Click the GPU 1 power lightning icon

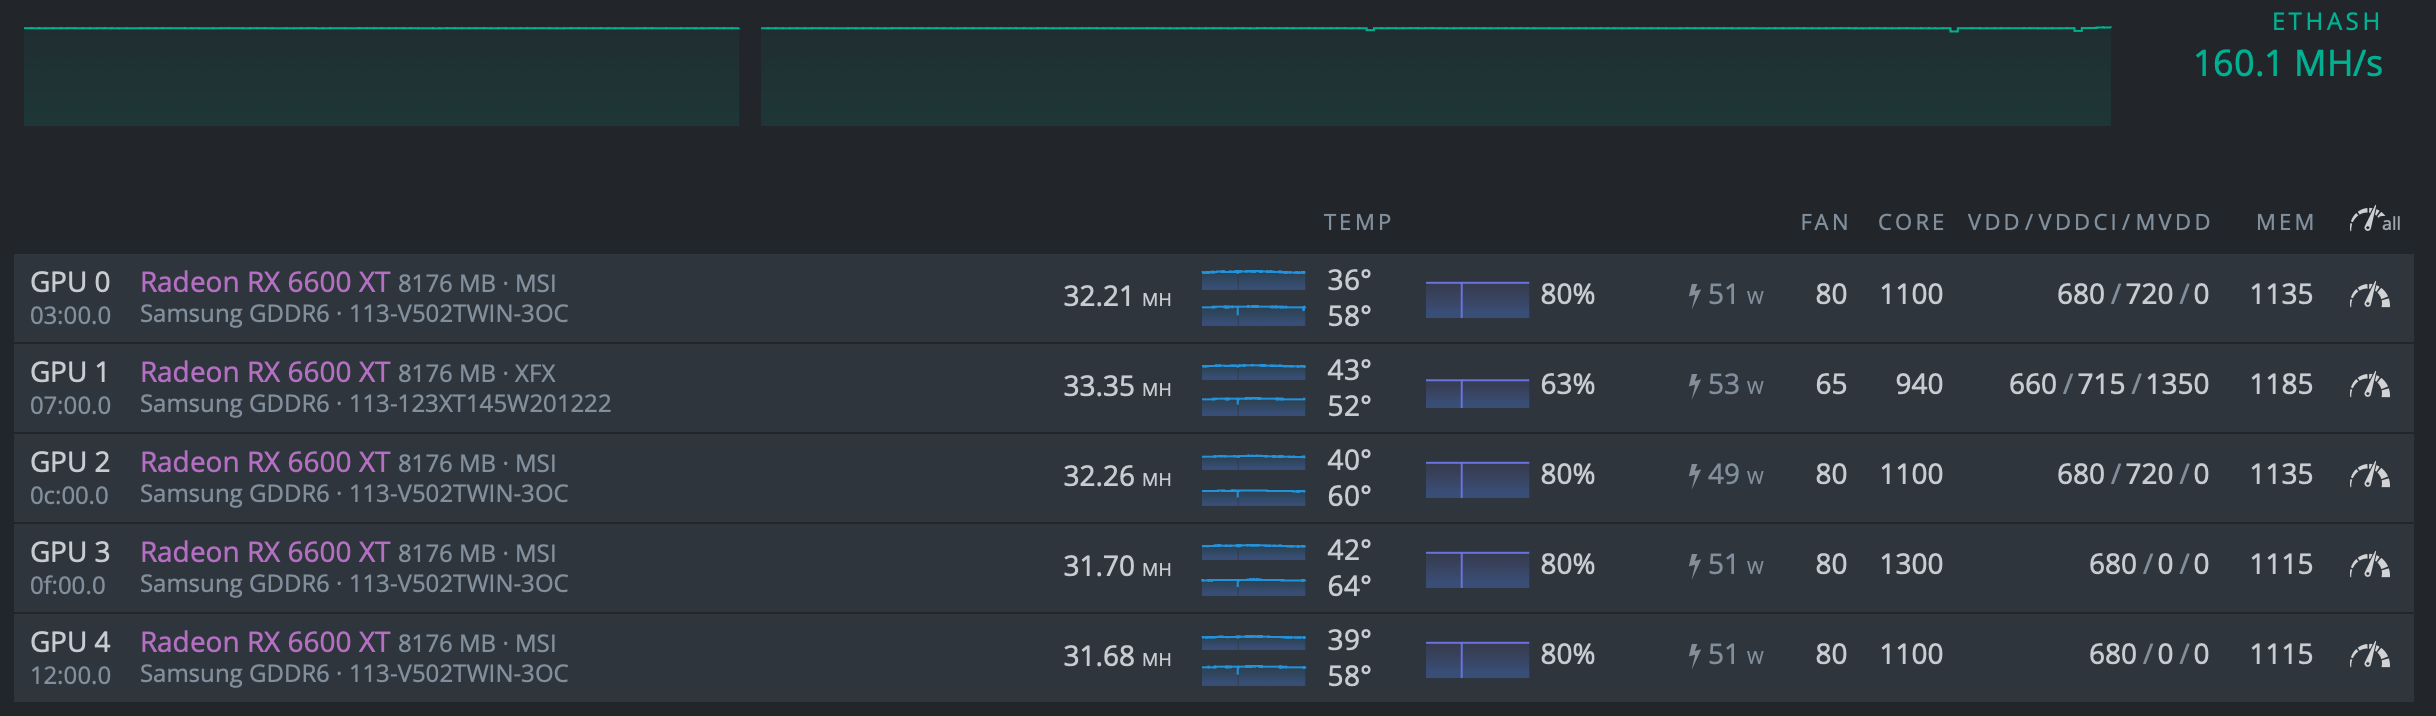pos(1694,385)
